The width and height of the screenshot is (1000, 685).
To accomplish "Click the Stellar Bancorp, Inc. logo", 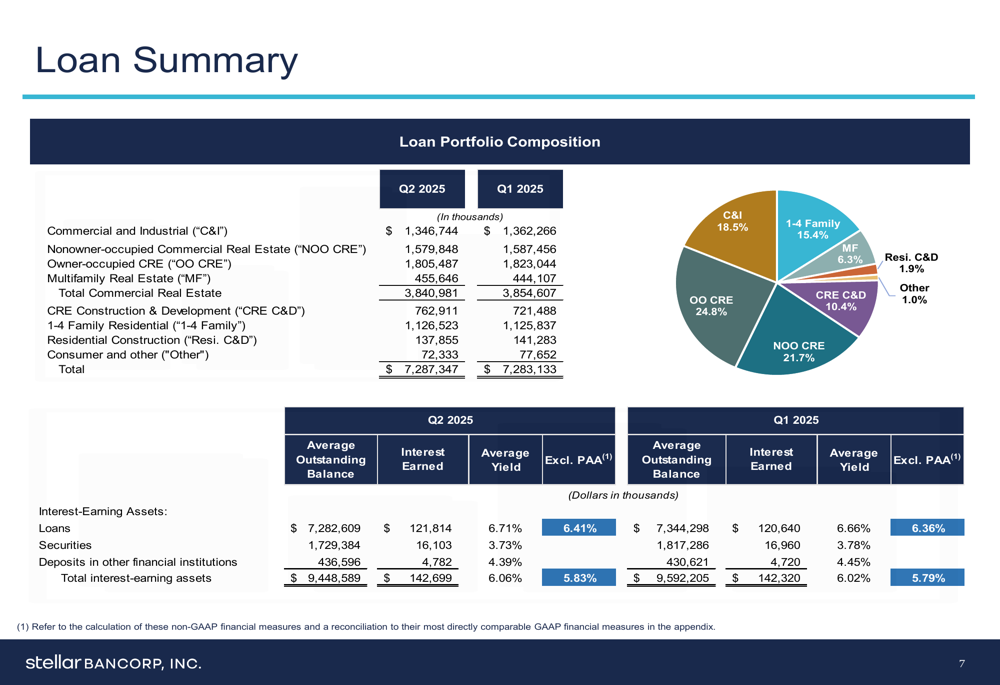I will (114, 663).
